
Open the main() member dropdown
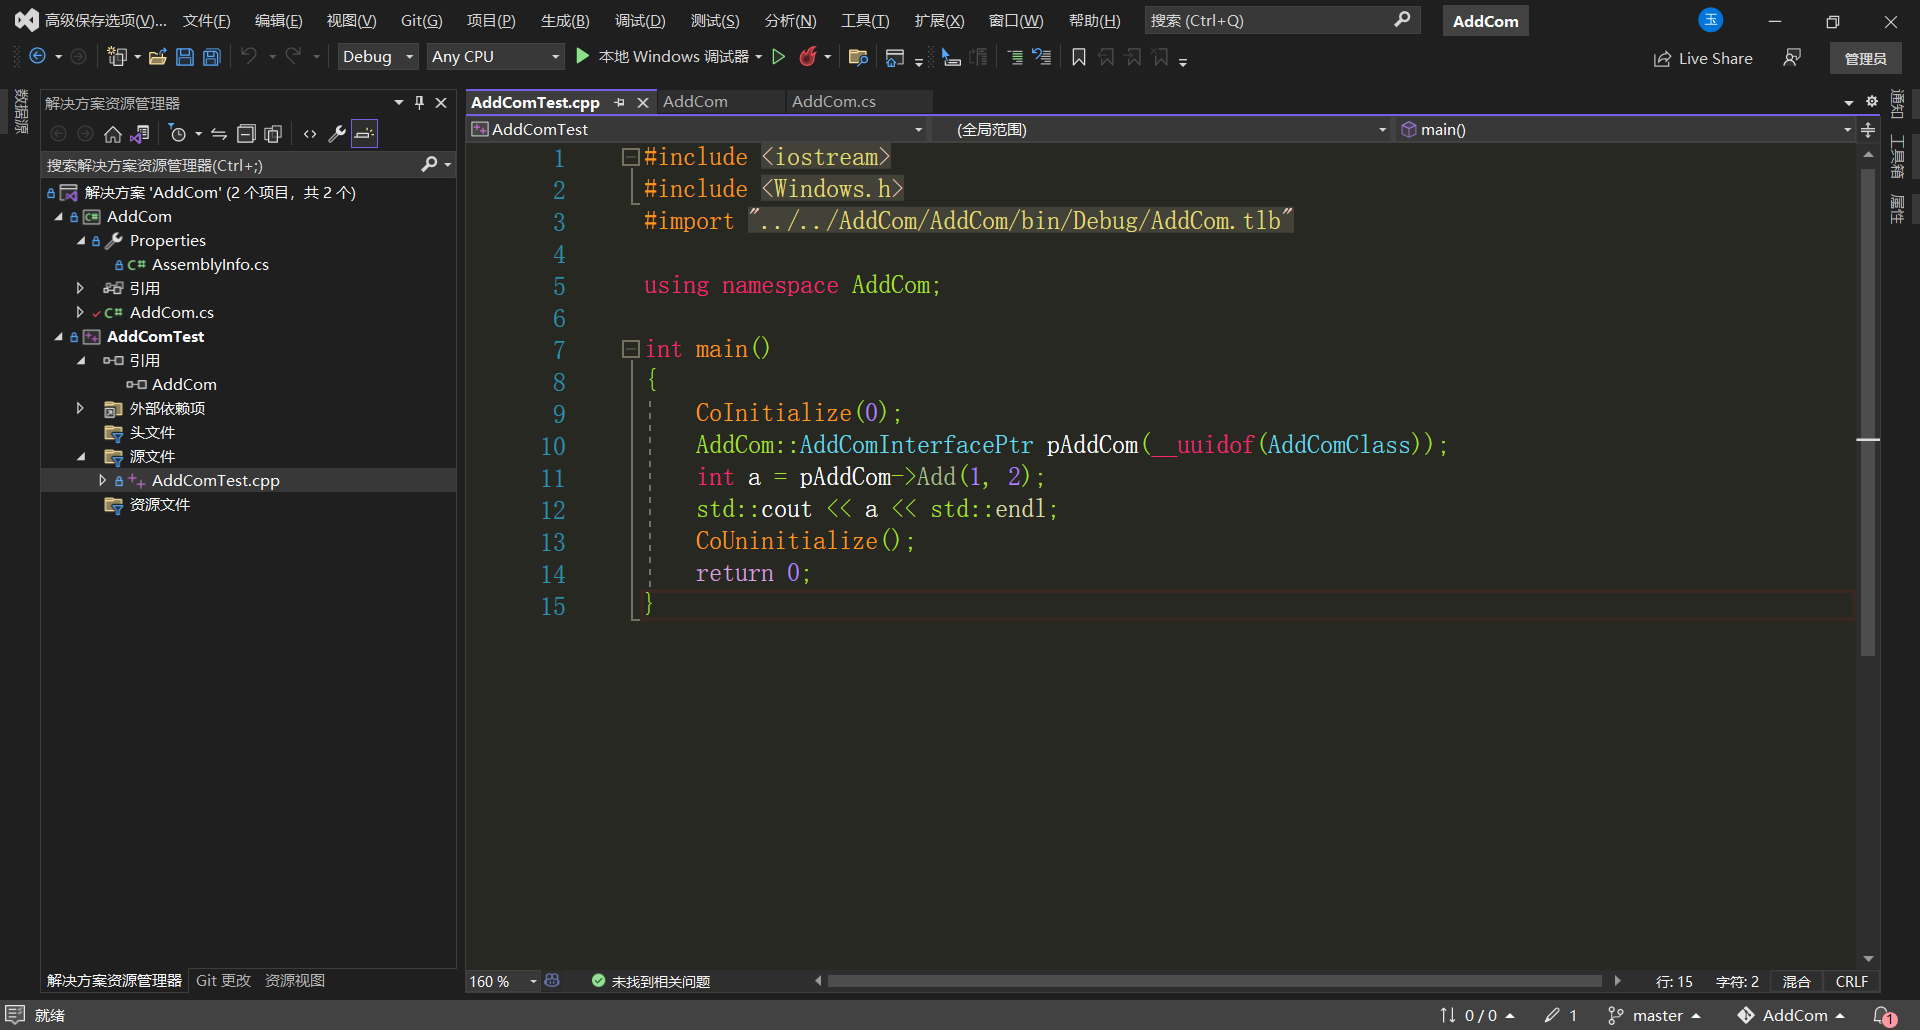1626,130
